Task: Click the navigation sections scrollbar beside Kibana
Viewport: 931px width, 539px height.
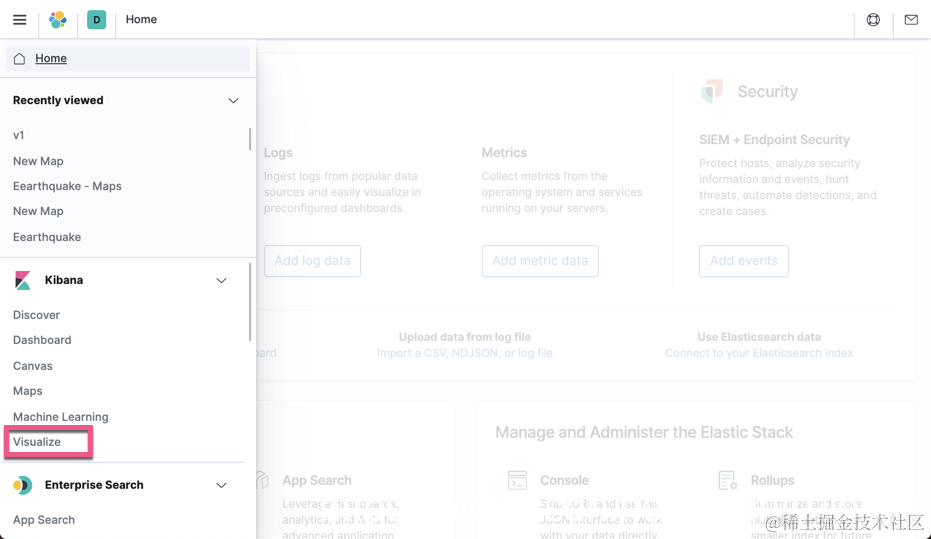Action: coord(250,302)
